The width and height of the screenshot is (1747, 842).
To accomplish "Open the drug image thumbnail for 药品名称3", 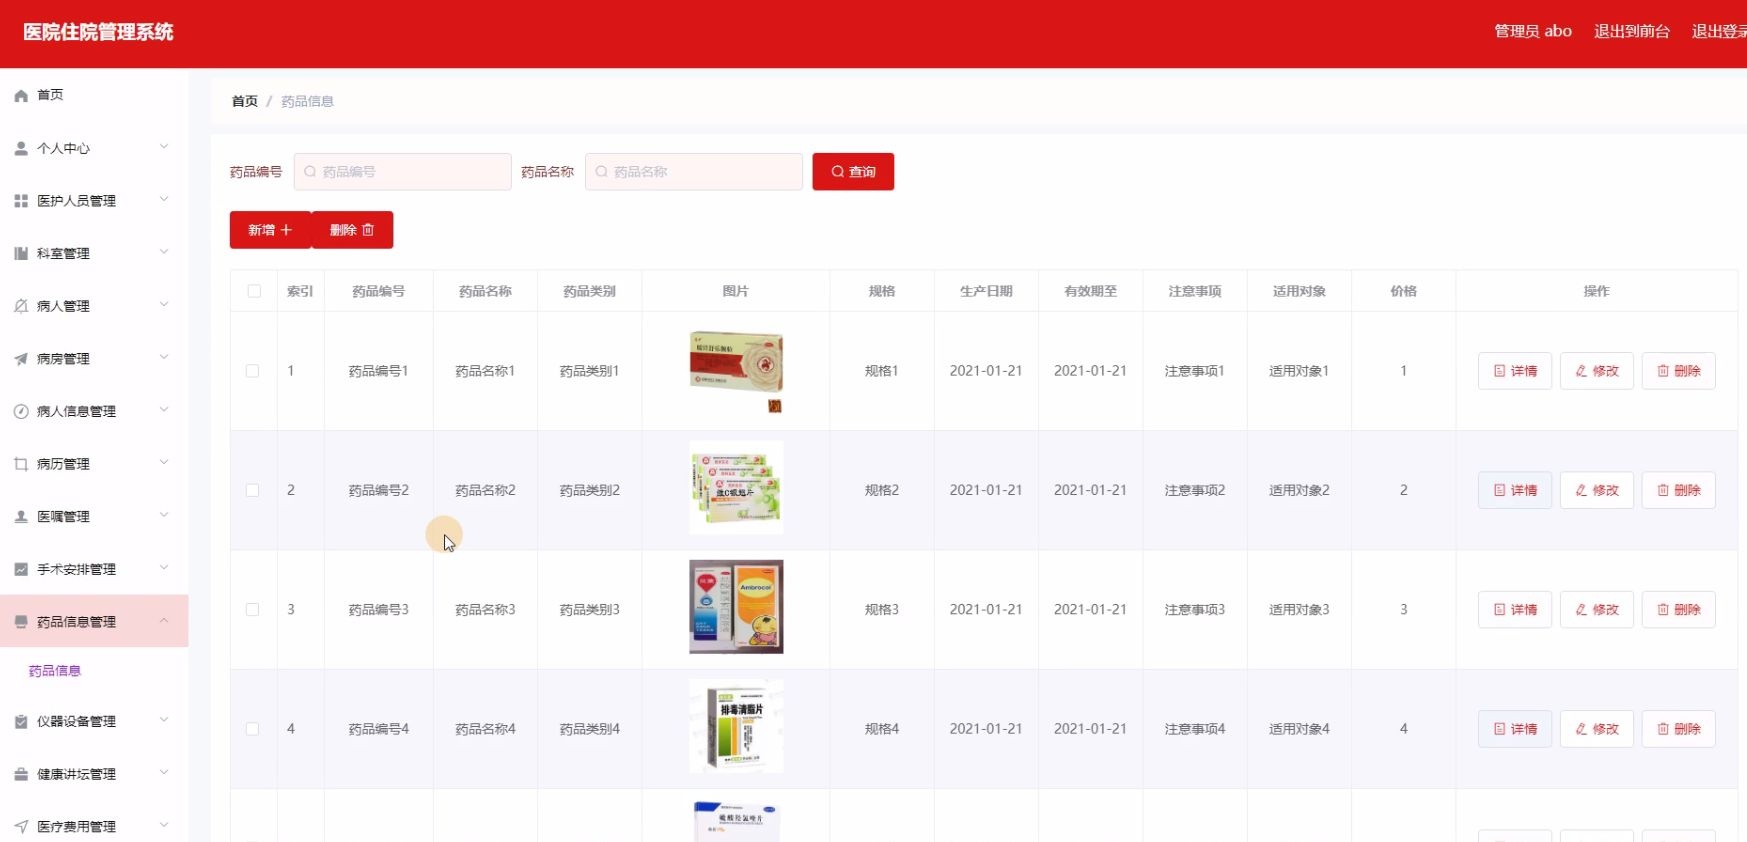I will (736, 607).
